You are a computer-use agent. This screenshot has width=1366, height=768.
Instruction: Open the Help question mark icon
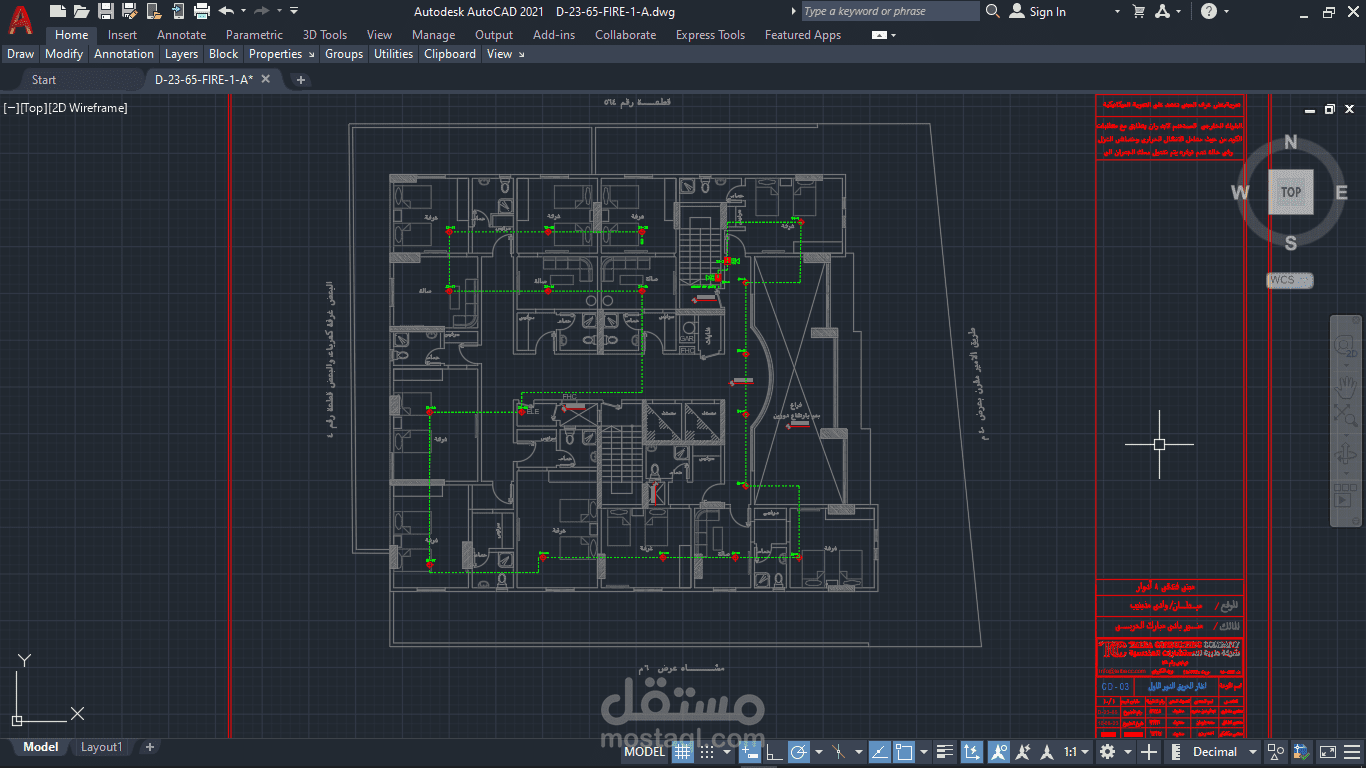pyautogui.click(x=1209, y=11)
